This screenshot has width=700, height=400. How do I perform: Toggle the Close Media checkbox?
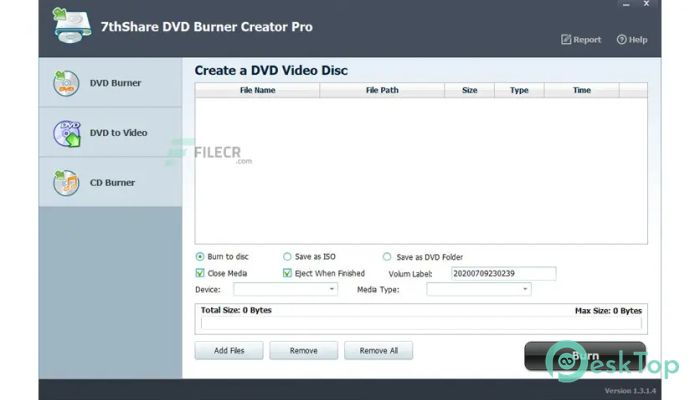pos(200,273)
